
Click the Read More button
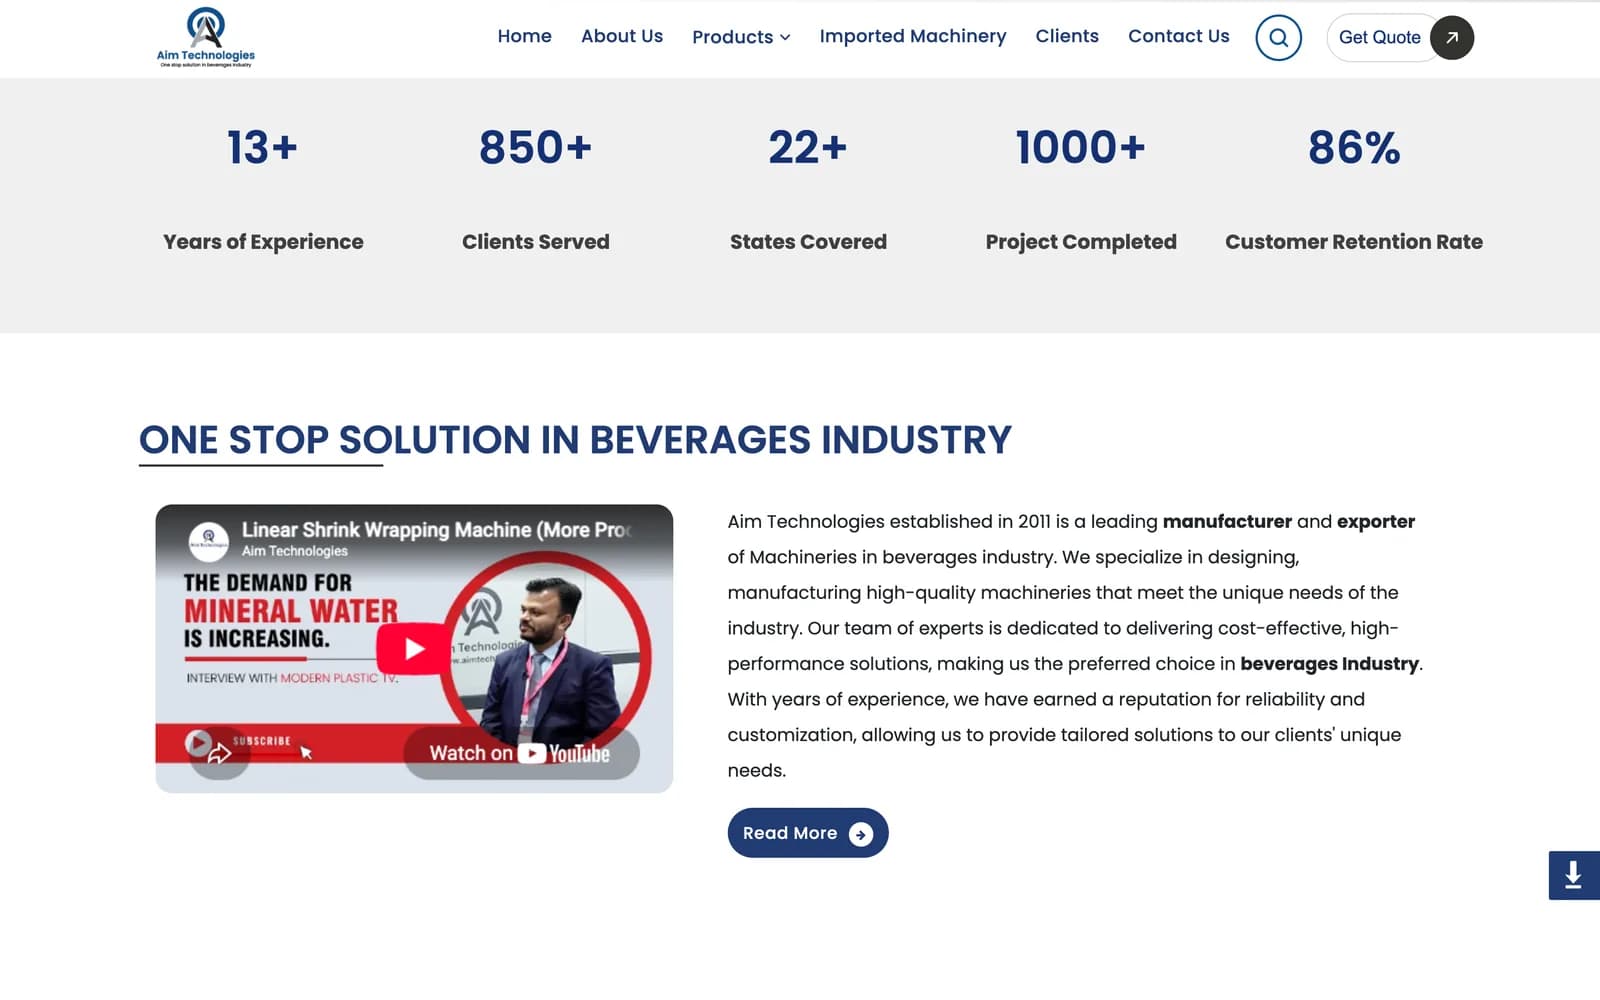click(x=808, y=833)
